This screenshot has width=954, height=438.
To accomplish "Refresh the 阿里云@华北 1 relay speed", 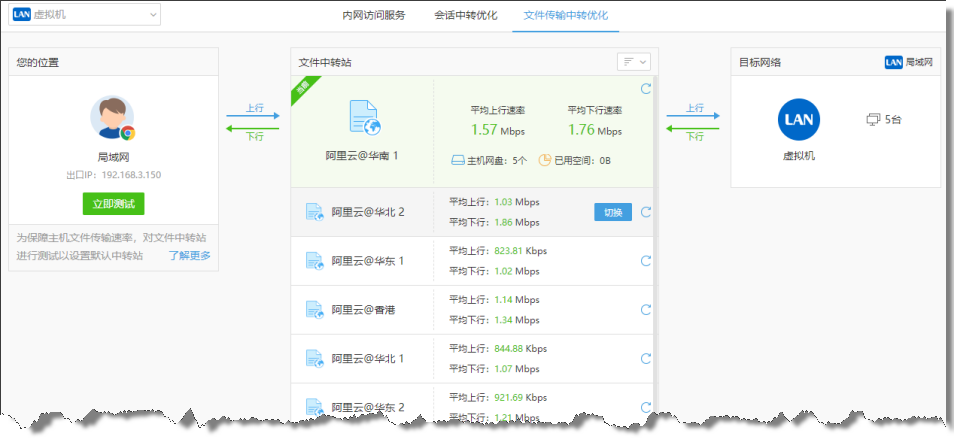I will [645, 358].
